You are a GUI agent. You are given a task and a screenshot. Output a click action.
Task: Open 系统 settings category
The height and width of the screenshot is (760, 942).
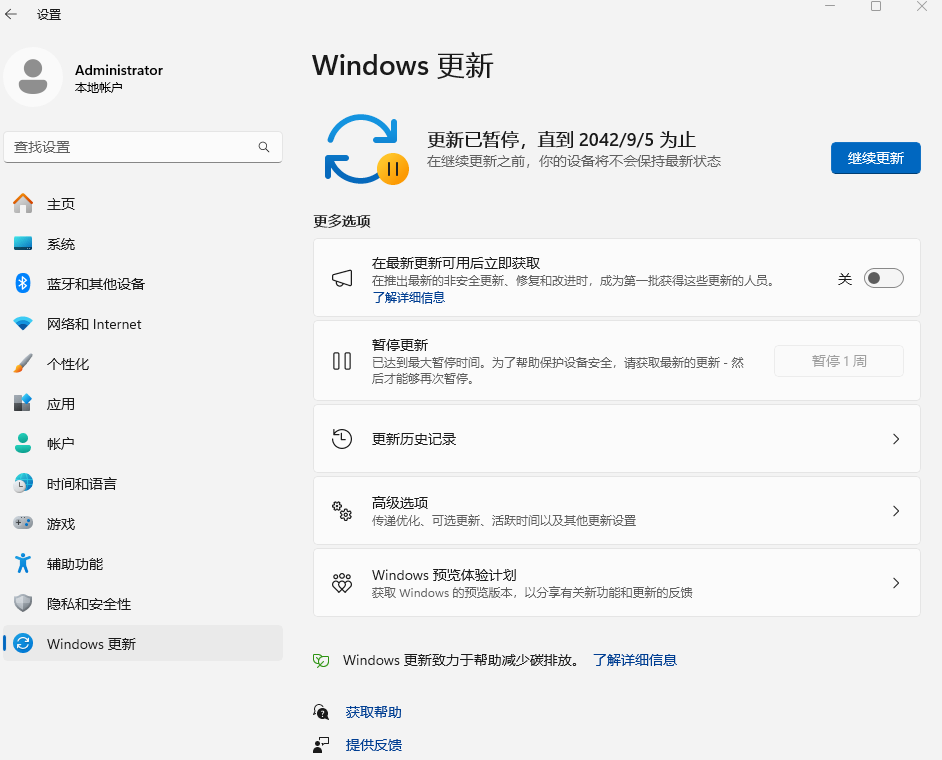point(143,244)
